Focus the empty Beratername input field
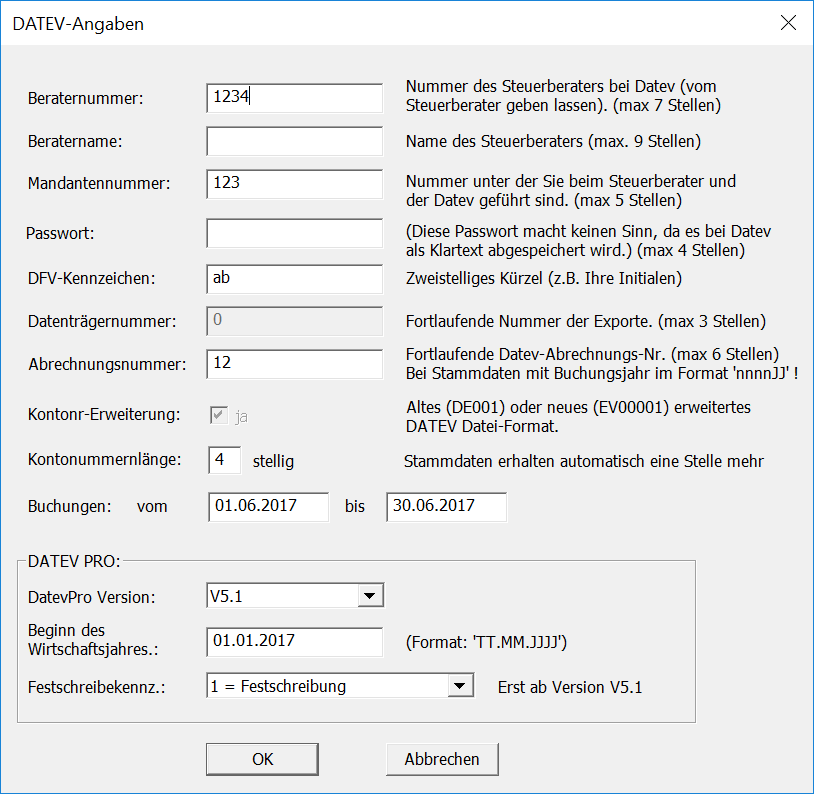This screenshot has width=814, height=794. point(294,141)
